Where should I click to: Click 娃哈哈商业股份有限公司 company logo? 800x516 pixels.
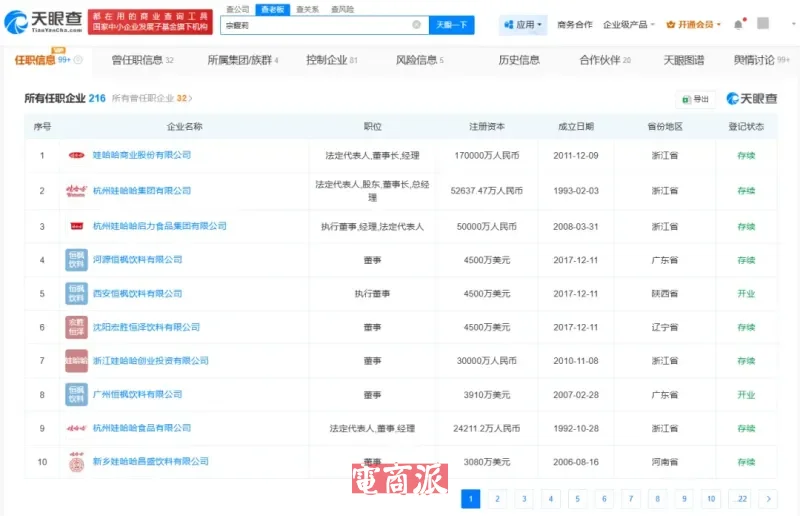[77, 155]
